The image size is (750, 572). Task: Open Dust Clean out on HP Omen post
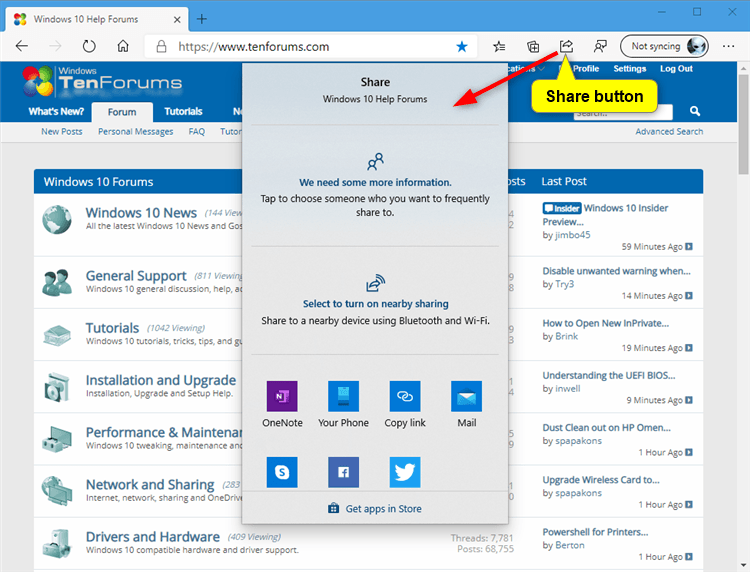click(x=607, y=427)
